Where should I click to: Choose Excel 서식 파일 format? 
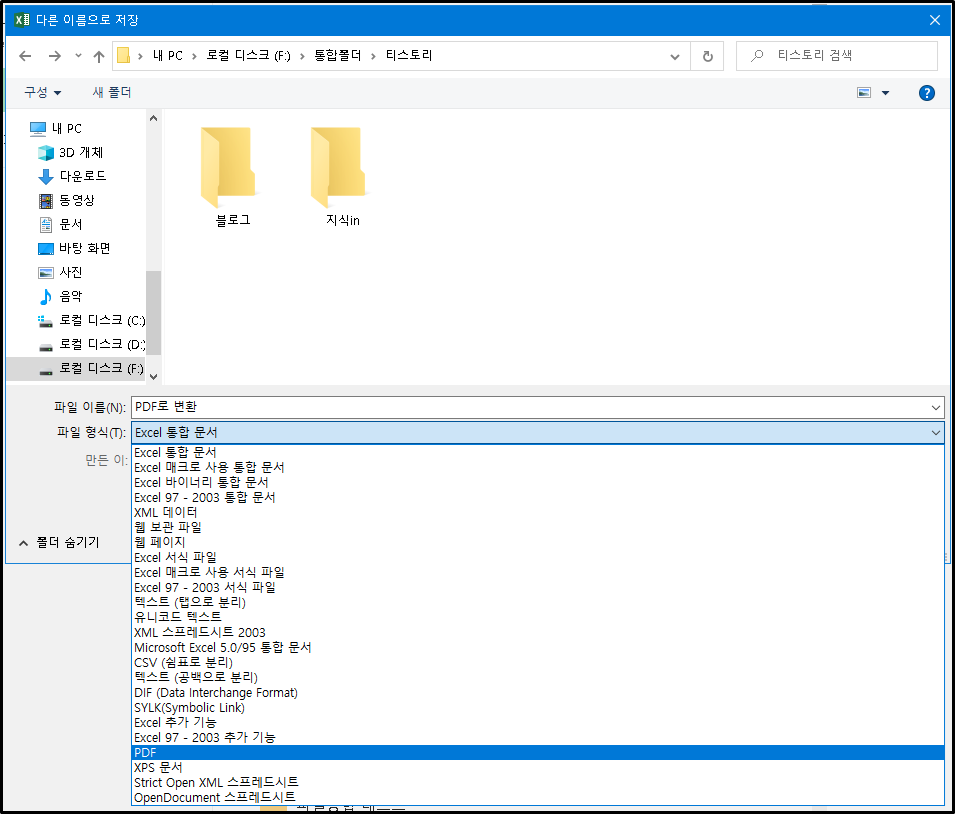click(x=538, y=557)
